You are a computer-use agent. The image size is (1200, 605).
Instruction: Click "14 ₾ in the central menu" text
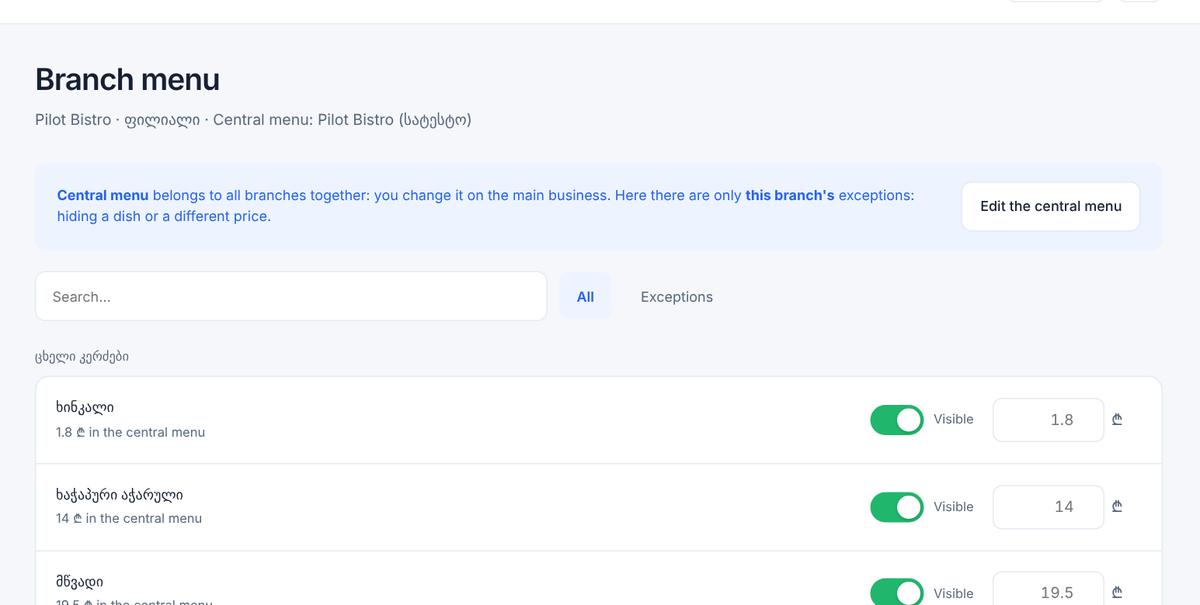pyautogui.click(x=129, y=518)
